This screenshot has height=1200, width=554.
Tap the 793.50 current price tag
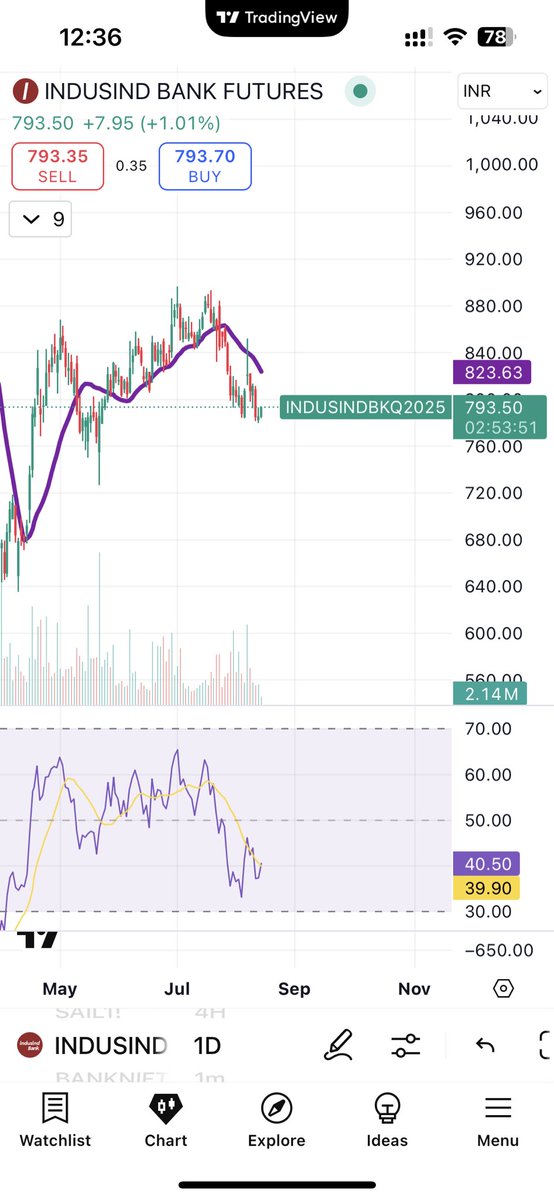click(x=499, y=417)
